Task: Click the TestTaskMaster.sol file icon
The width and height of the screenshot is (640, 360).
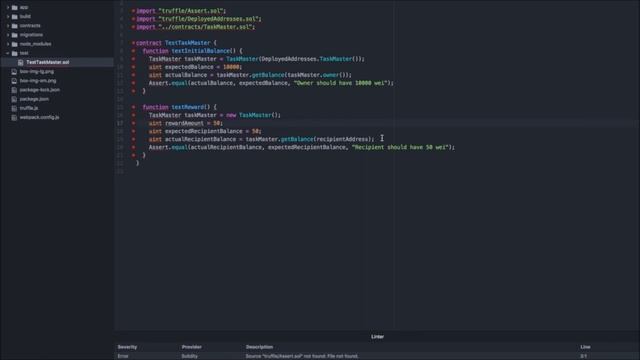Action: (x=20, y=62)
